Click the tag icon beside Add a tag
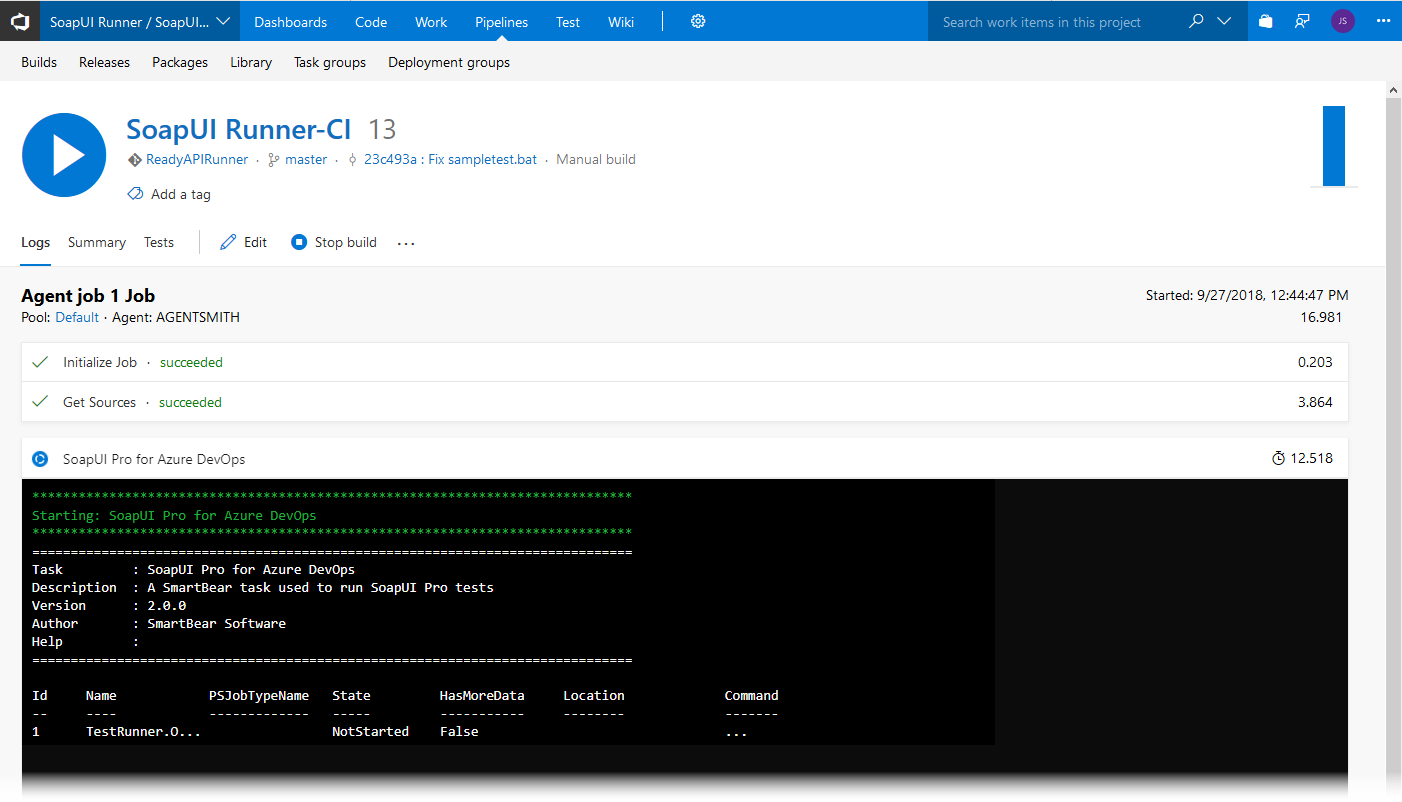1402x802 pixels. 135,194
